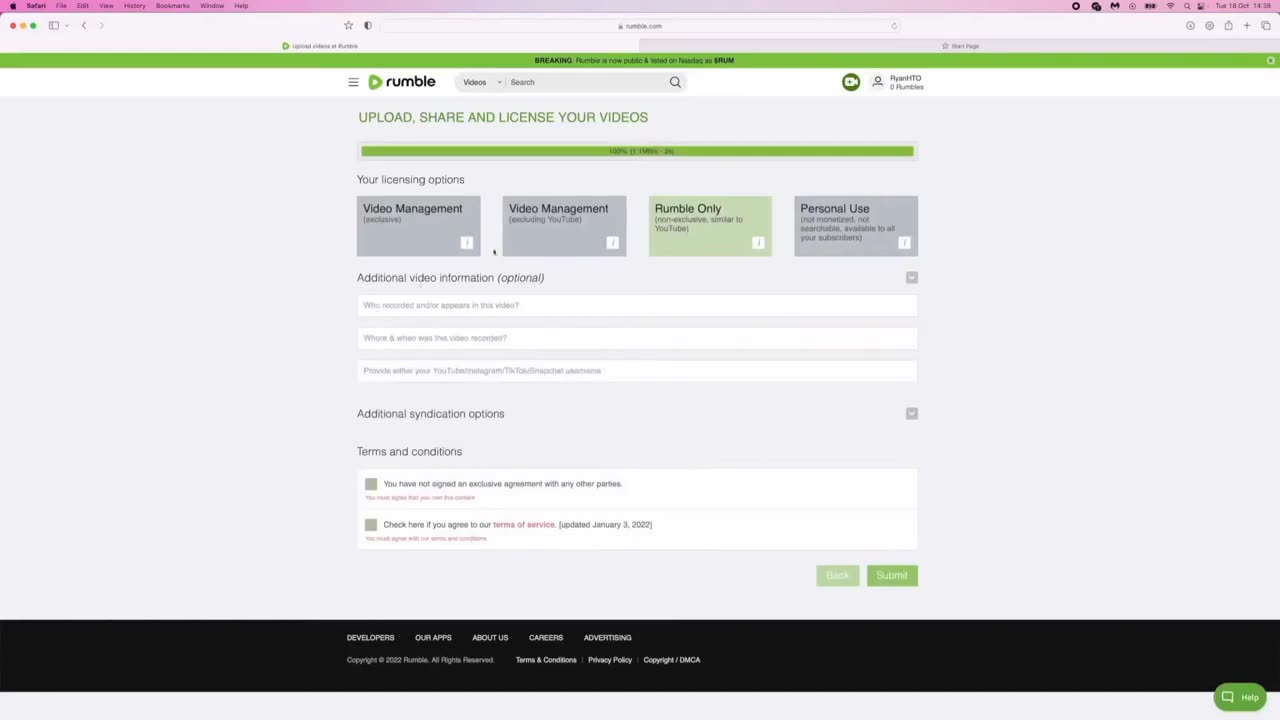Check the no exclusive agreement checkbox
Screen dimensions: 1280x720
[x=371, y=484]
